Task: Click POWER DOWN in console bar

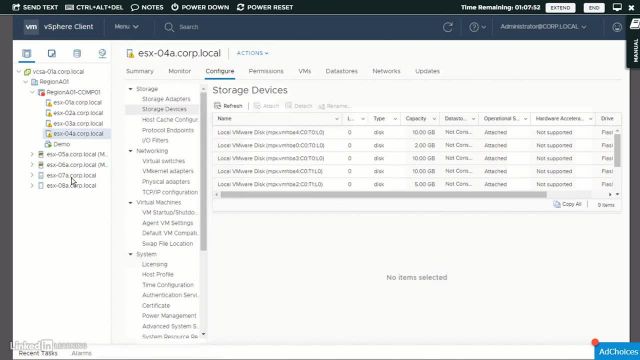Action: point(200,7)
